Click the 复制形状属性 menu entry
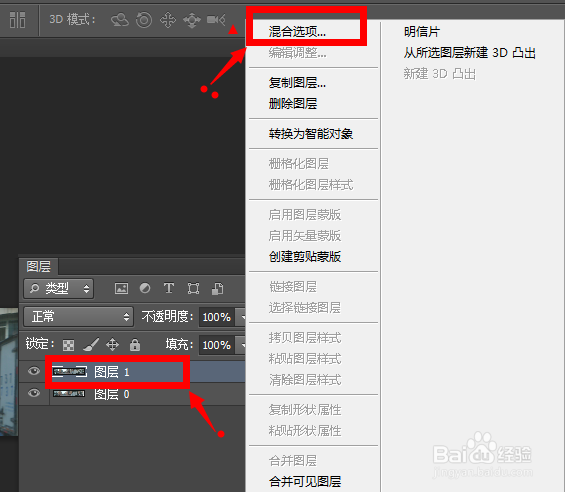The image size is (565, 492). [x=305, y=409]
